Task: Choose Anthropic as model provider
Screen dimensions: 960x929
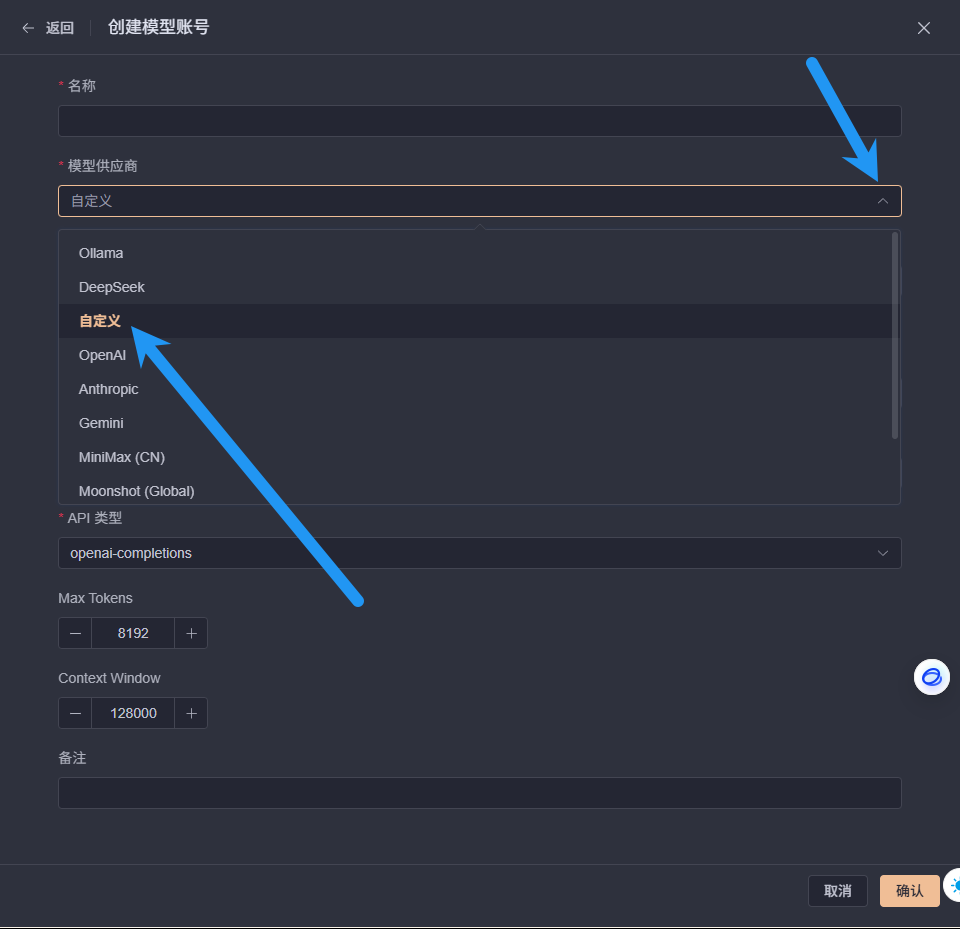Action: pyautogui.click(x=109, y=389)
